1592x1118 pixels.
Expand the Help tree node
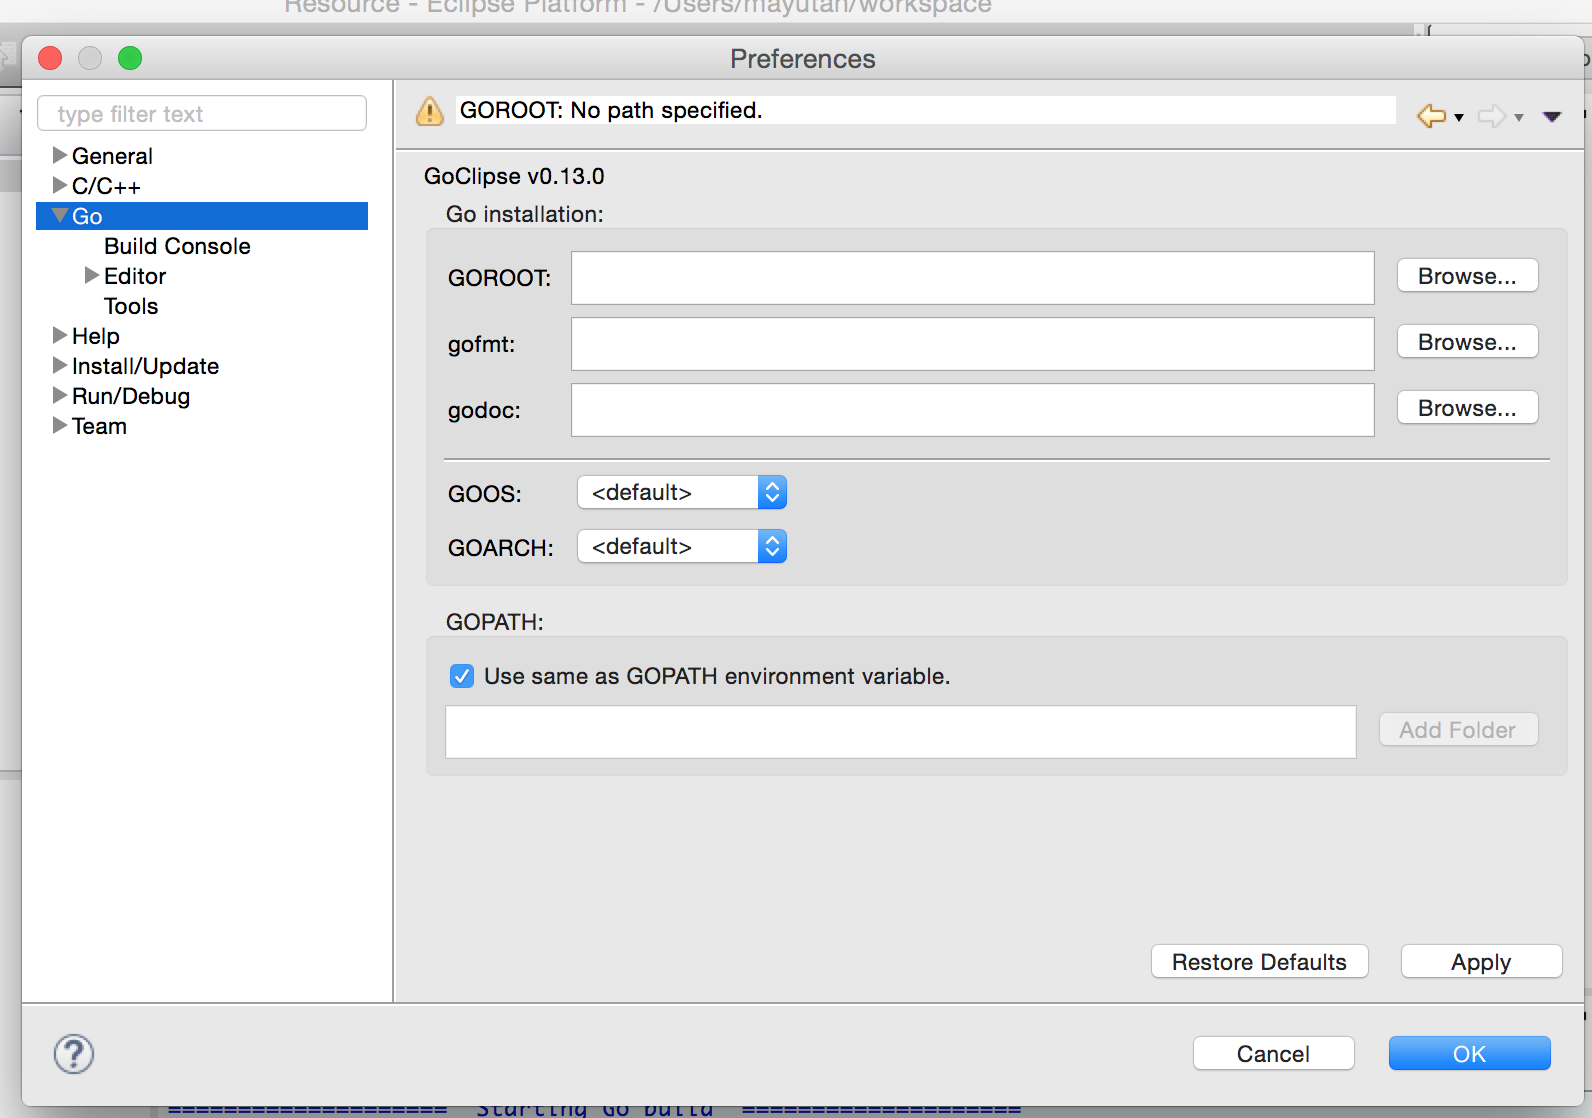[60, 335]
